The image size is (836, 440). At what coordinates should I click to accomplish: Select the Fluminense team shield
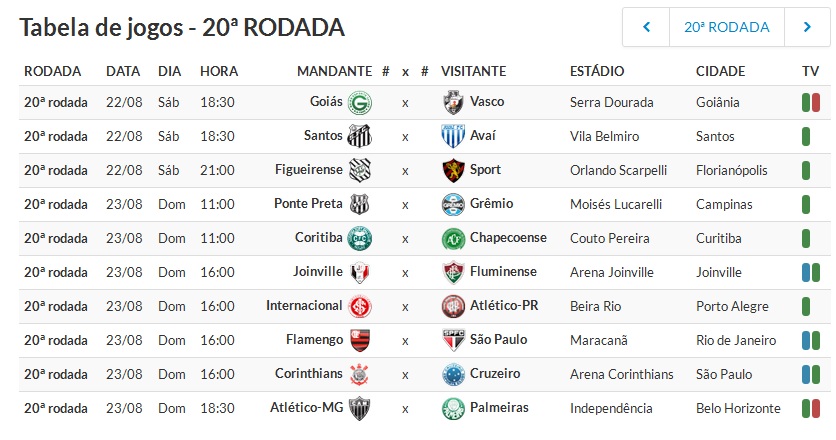[x=453, y=273]
